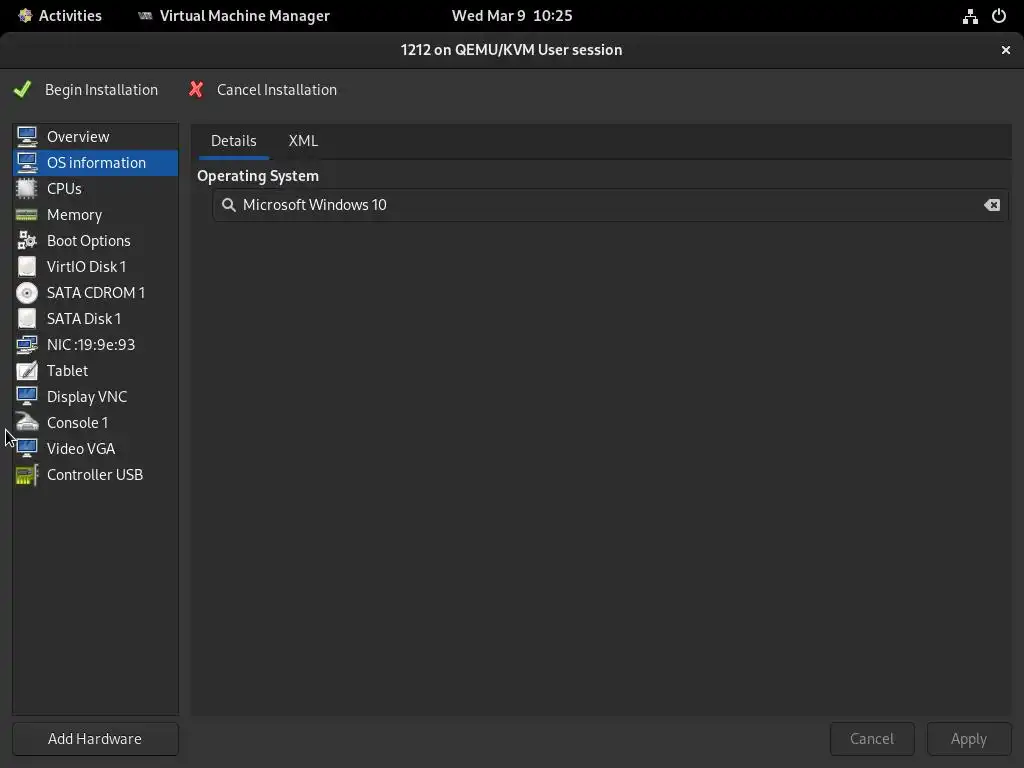Switch to the XML tab
The height and width of the screenshot is (768, 1024).
303,141
